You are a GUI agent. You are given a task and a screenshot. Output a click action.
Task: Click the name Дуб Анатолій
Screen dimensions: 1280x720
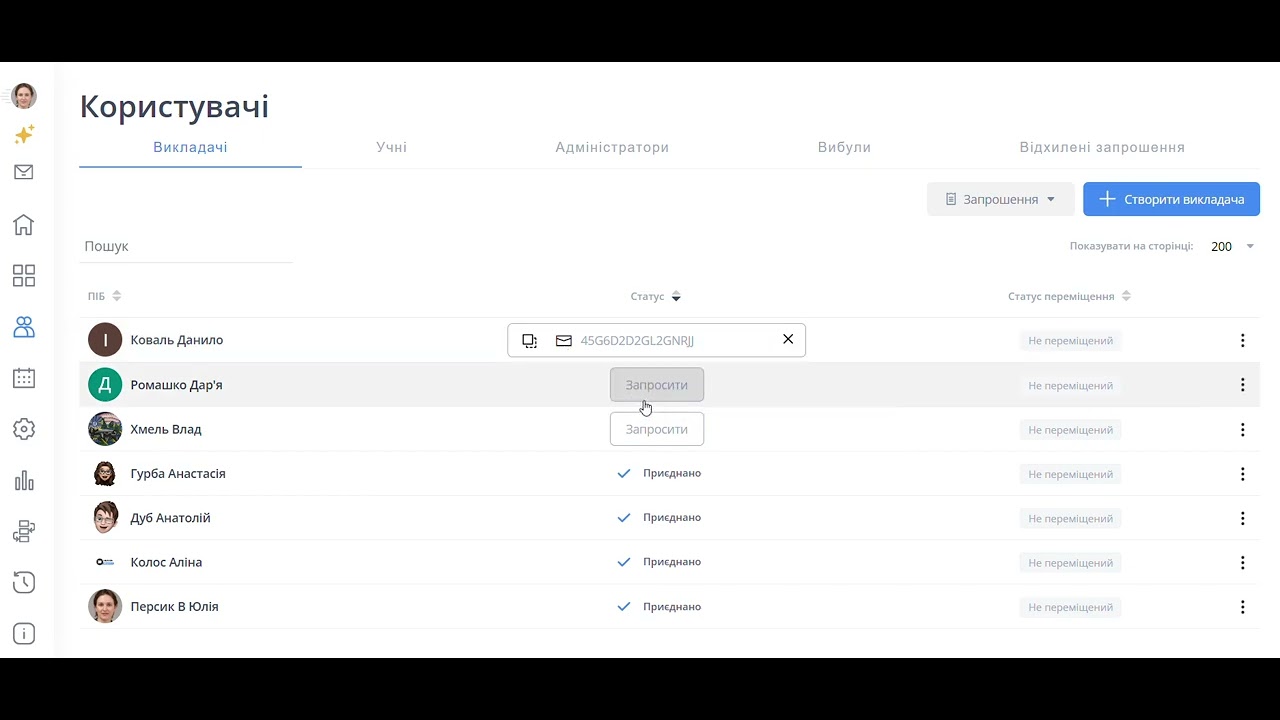coord(170,518)
